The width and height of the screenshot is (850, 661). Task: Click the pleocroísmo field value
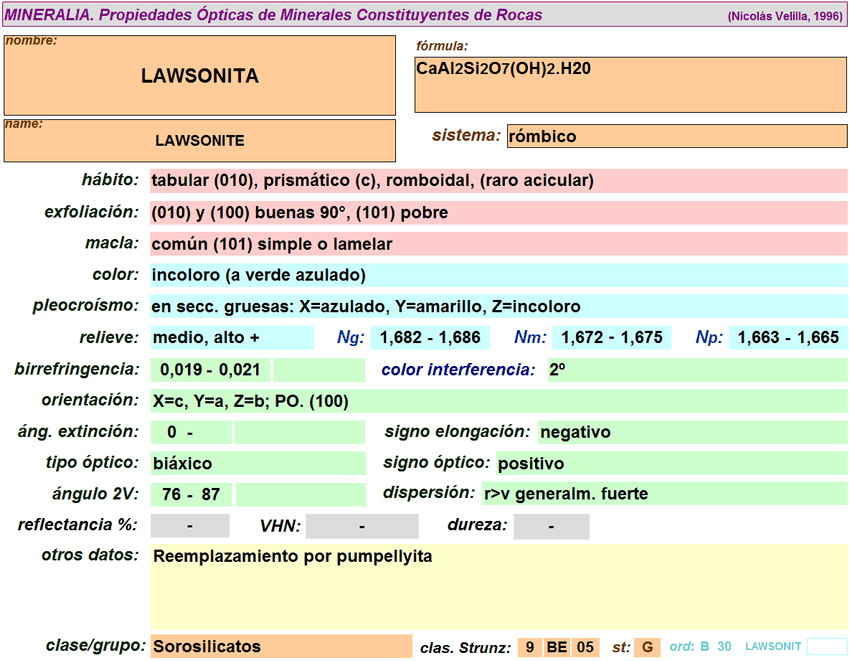point(498,307)
